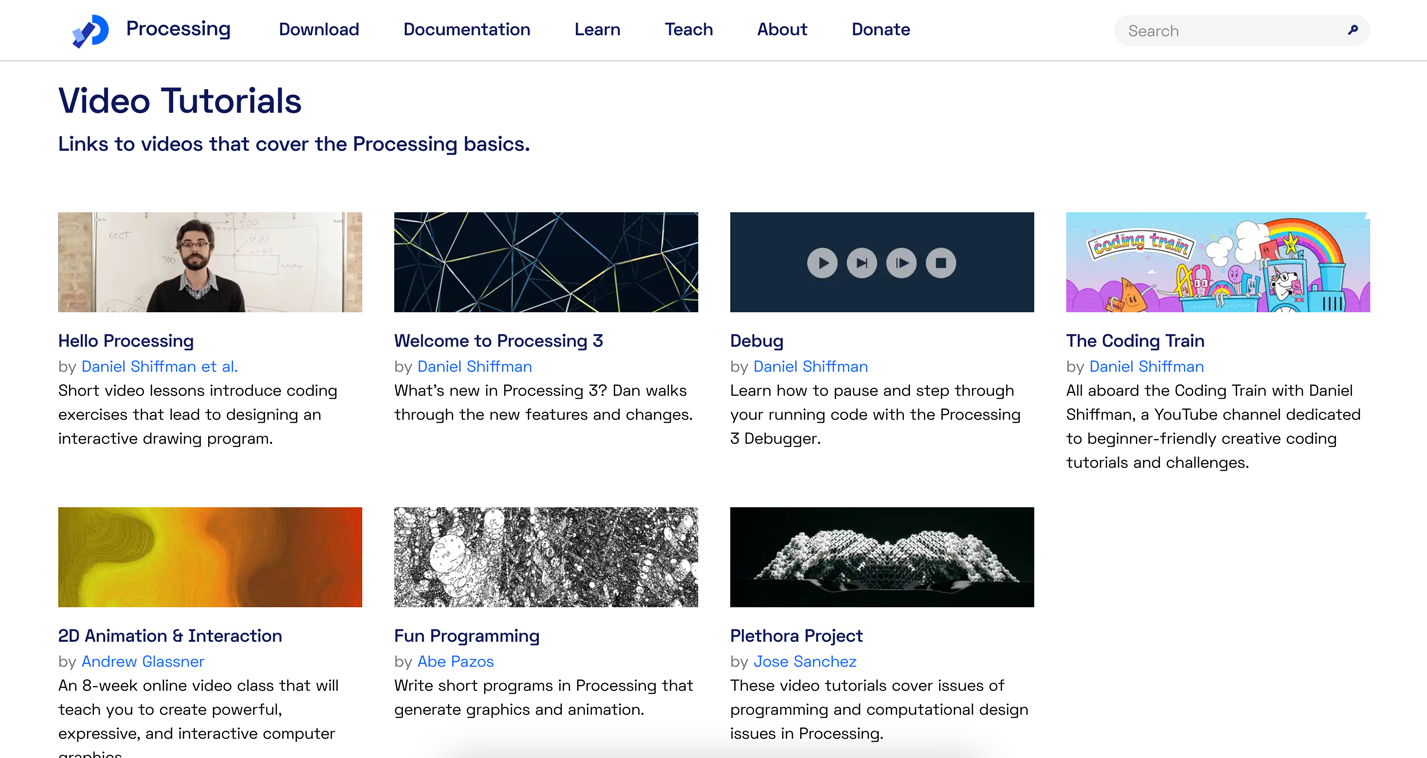Viewport: 1427px width, 758px height.
Task: Open the Debug video thumbnail
Action: [x=882, y=262]
